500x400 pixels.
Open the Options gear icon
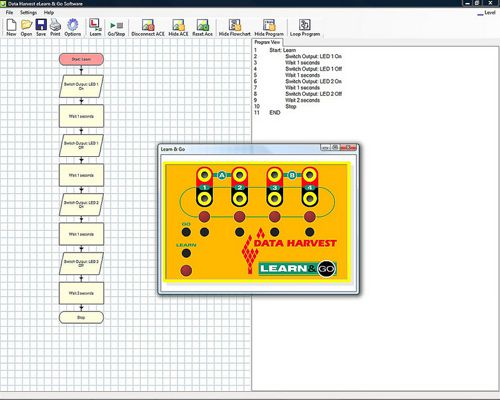click(73, 27)
